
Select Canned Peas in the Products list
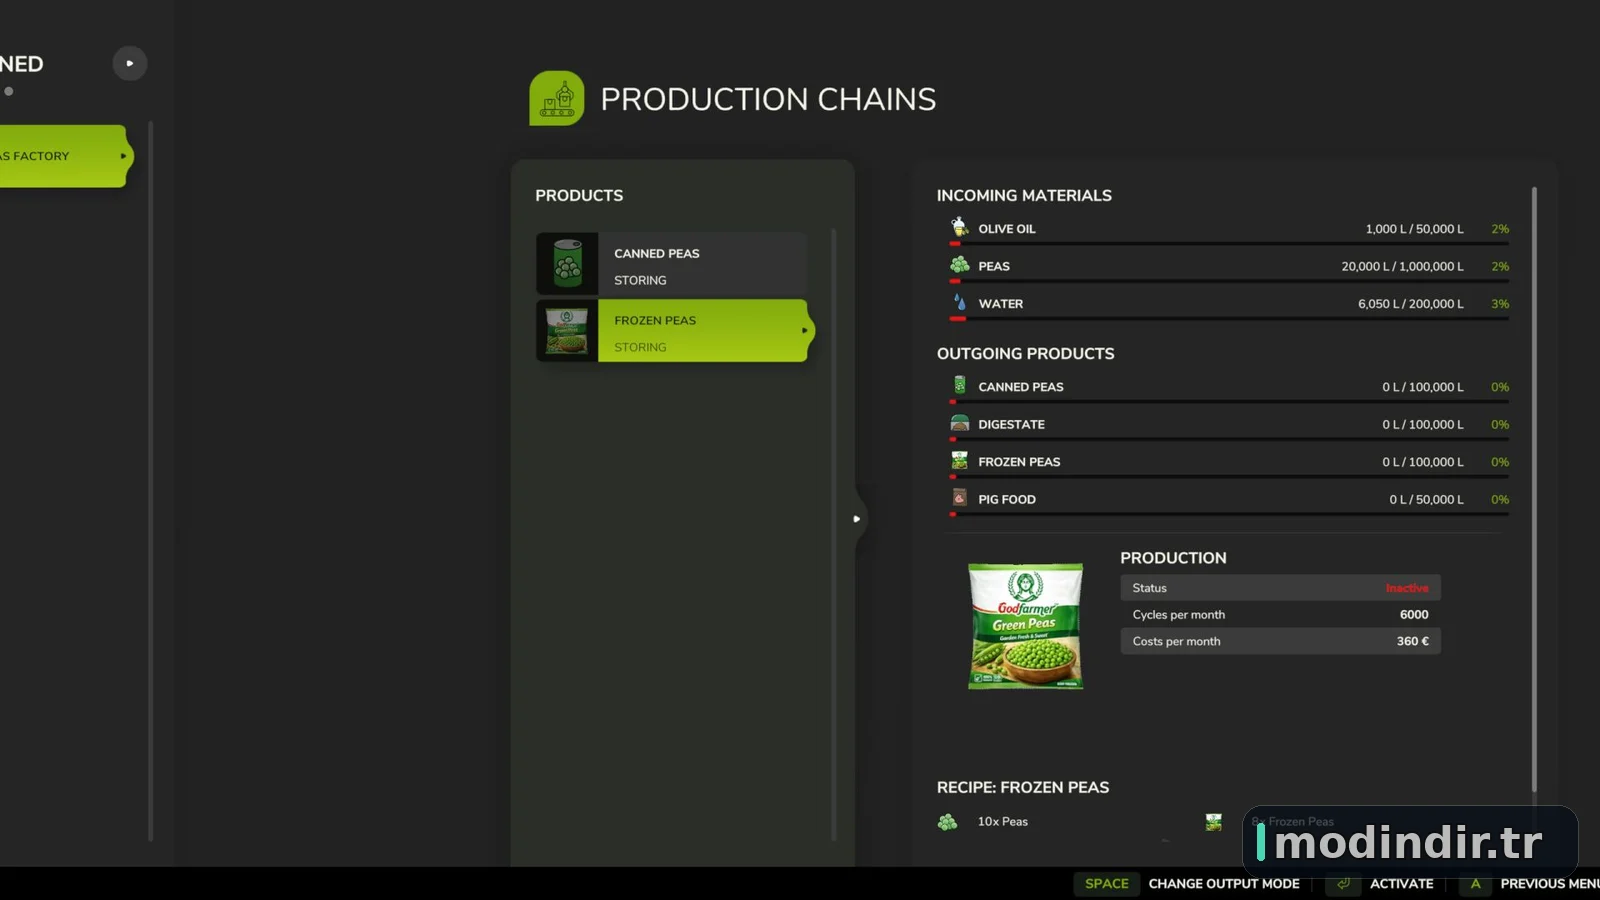(x=672, y=264)
